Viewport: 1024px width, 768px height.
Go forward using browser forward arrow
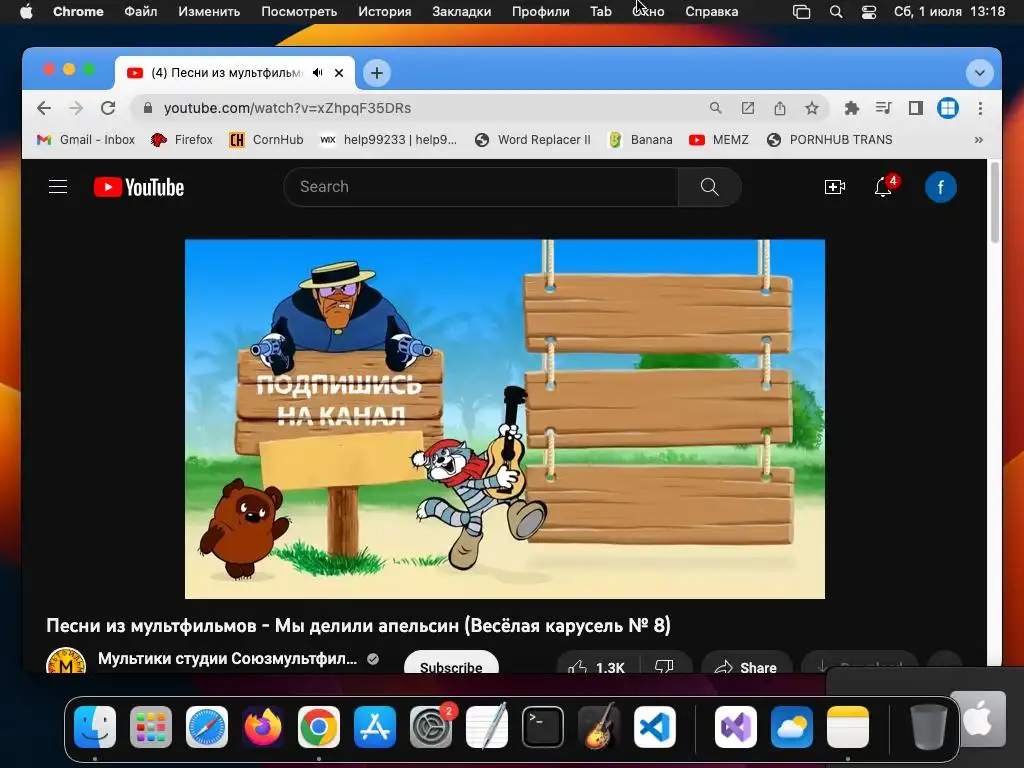click(x=76, y=108)
